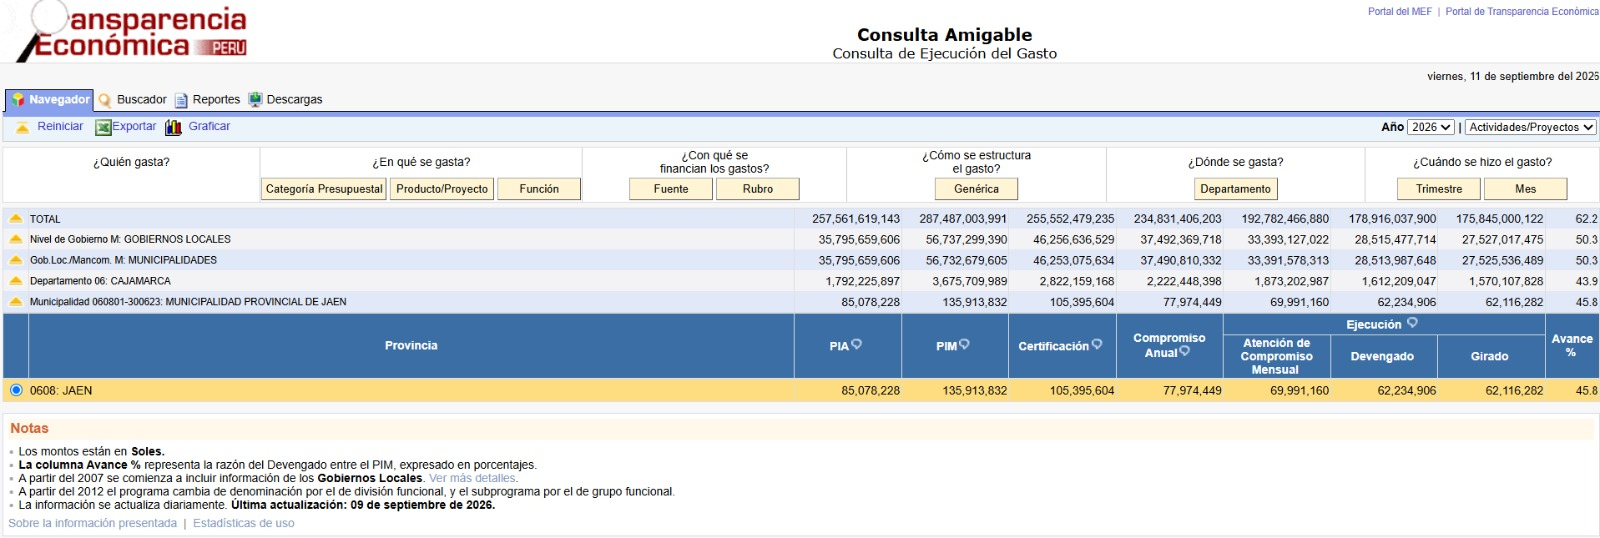Click the Certificación column help icon
1600x538 pixels.
click(x=1097, y=345)
